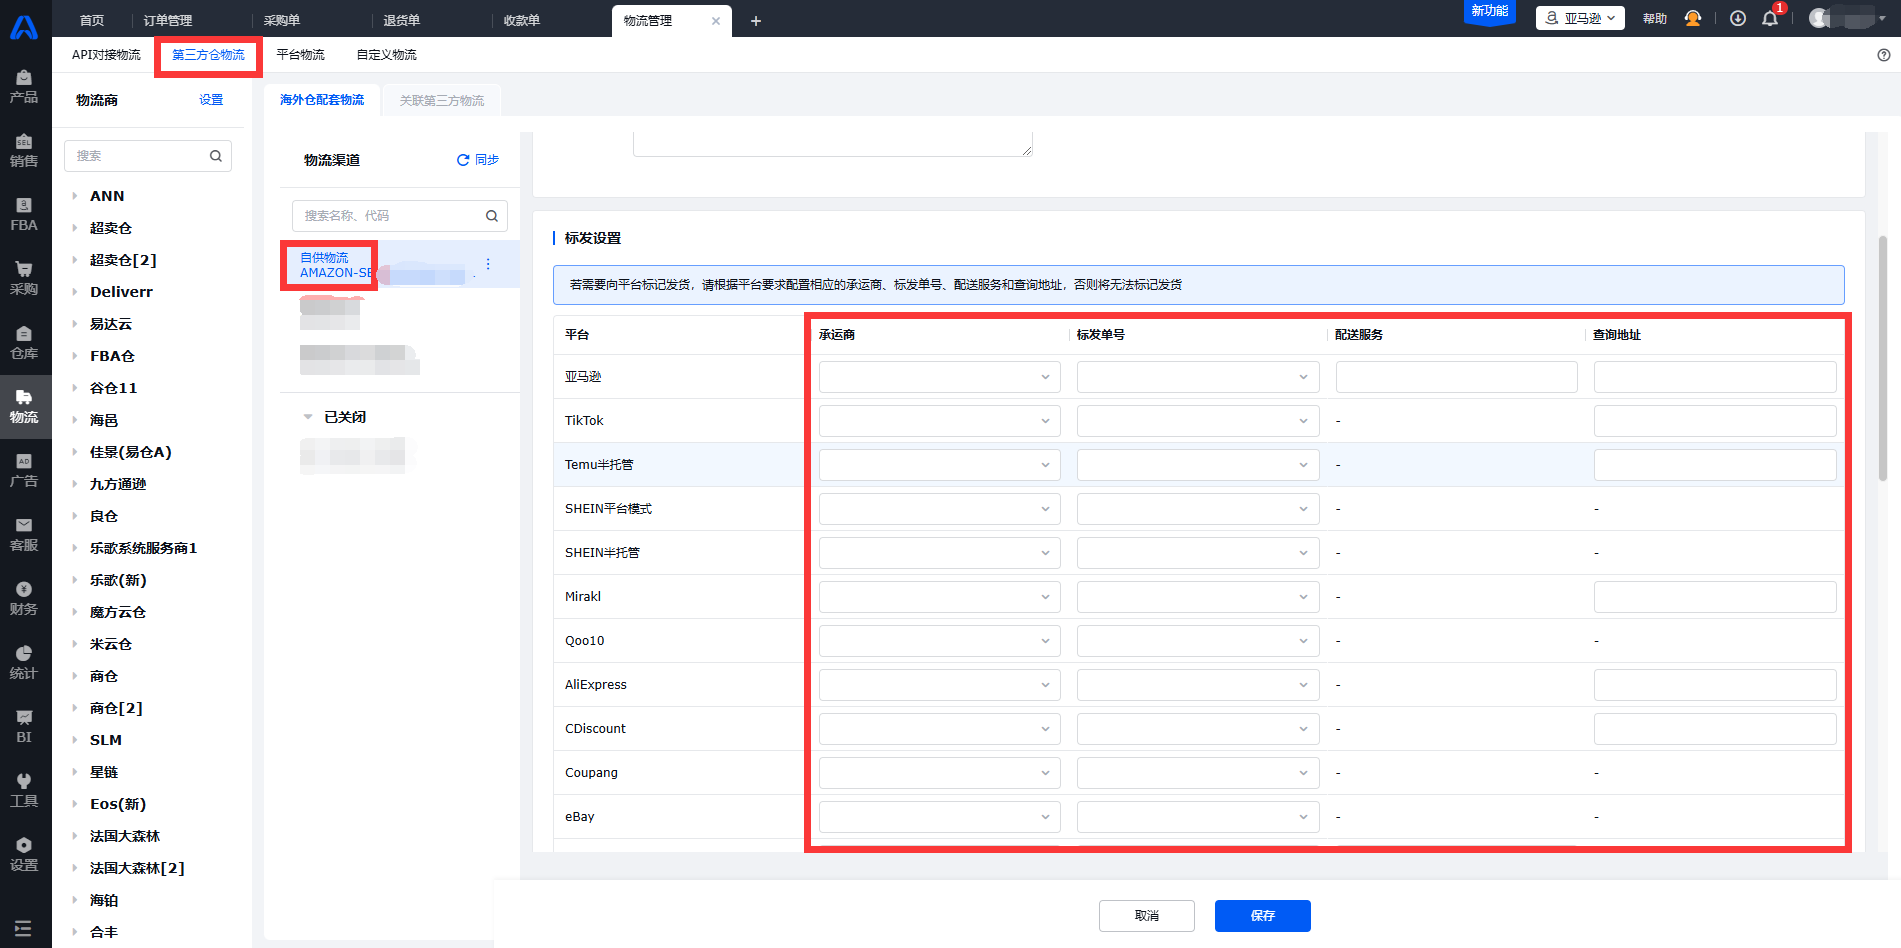Click the 设置 link beside 物流商
Screen dimensions: 1901x948
pos(211,100)
